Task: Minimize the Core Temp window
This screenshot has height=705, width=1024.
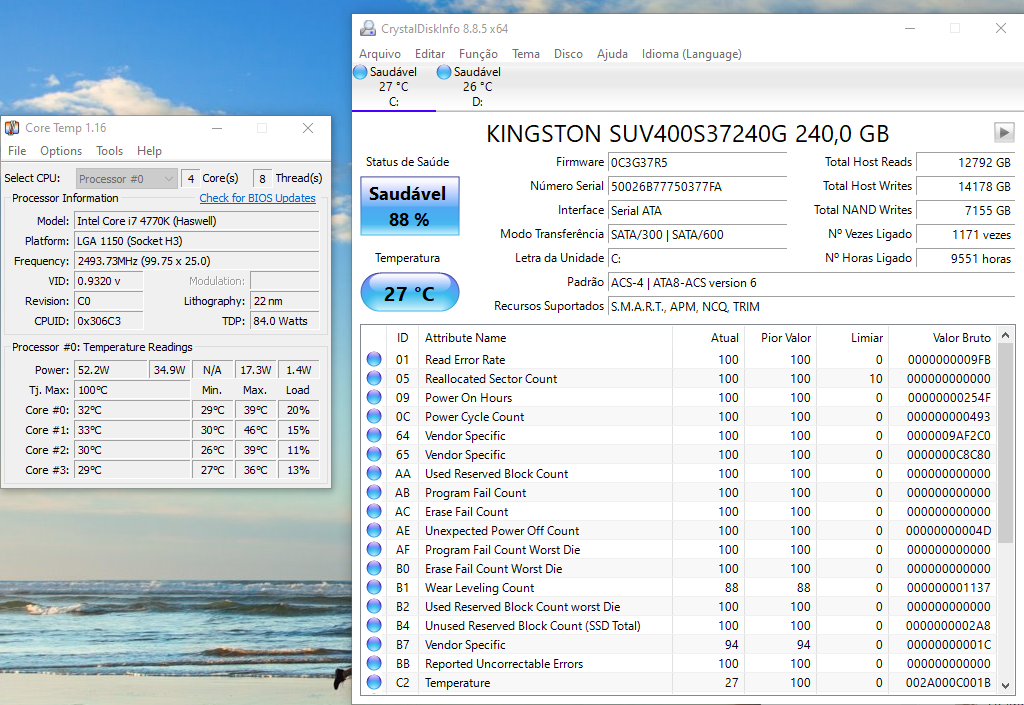Action: point(217,128)
